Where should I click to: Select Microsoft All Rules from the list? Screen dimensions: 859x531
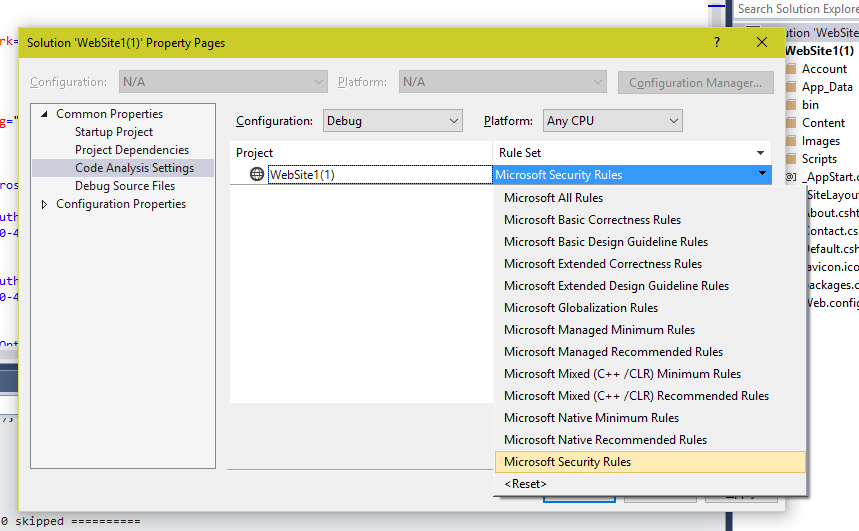[x=650, y=198]
